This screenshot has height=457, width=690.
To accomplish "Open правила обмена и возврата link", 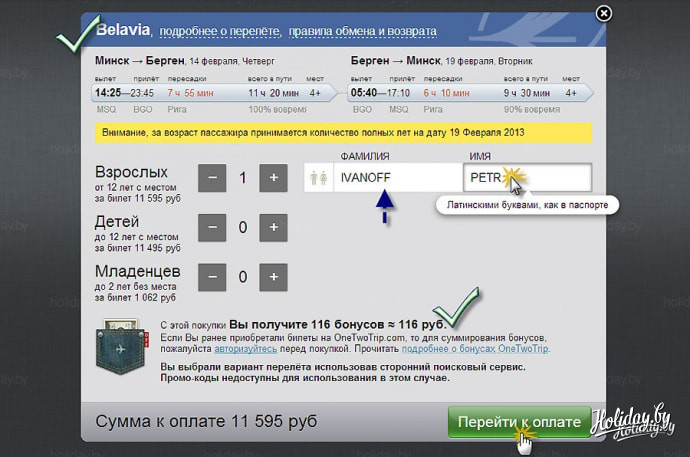I will 361,31.
